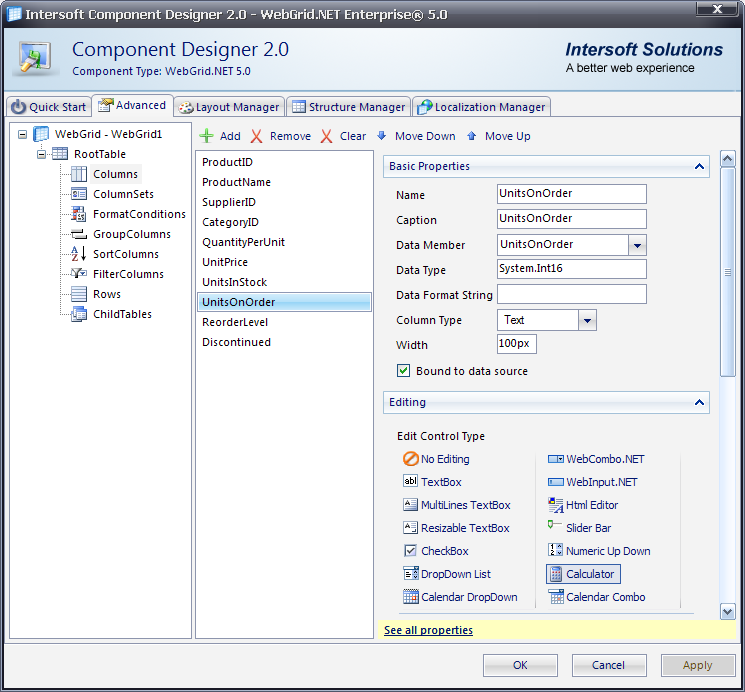Collapse the WebGrid - WebGrid1 tree node
The width and height of the screenshot is (745, 692).
pos(22,135)
